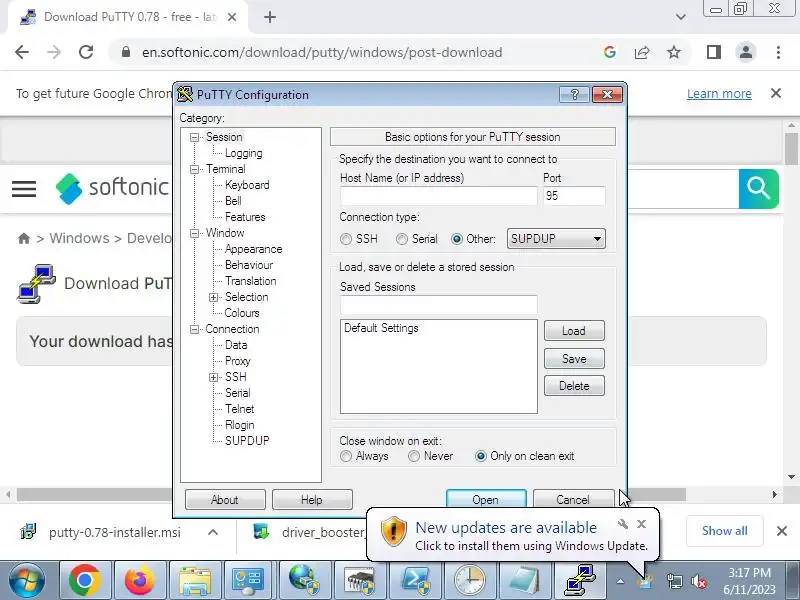800x600 pixels.
Task: Collapse the Connection tree node
Action: [x=194, y=330]
